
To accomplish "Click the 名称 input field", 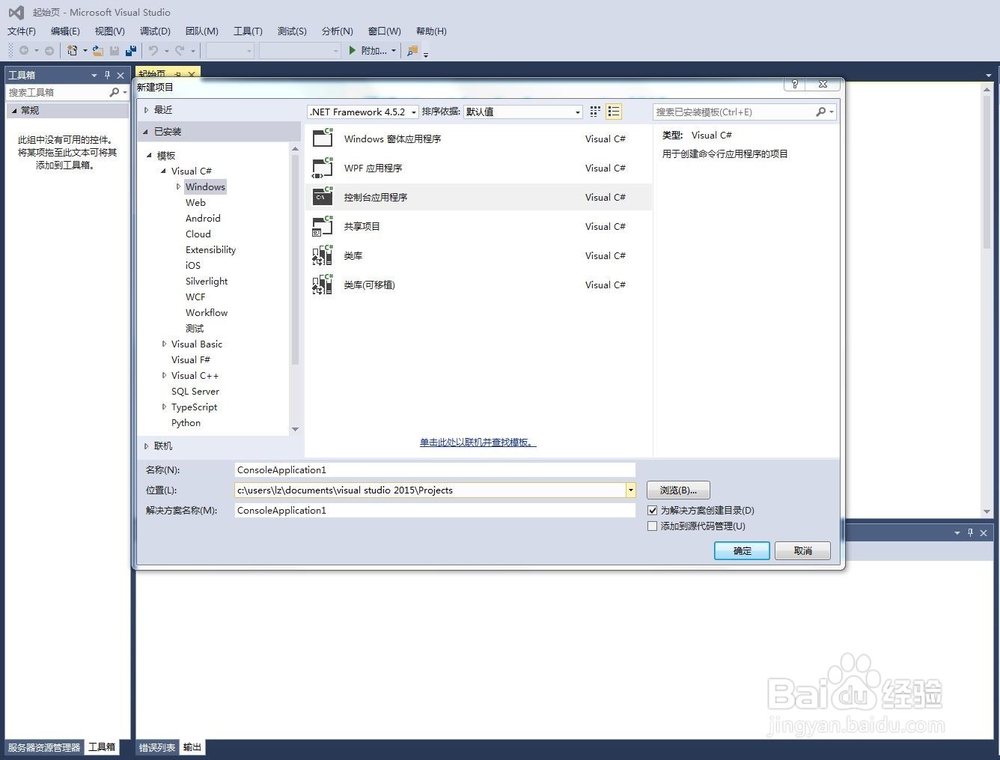I will coord(435,470).
